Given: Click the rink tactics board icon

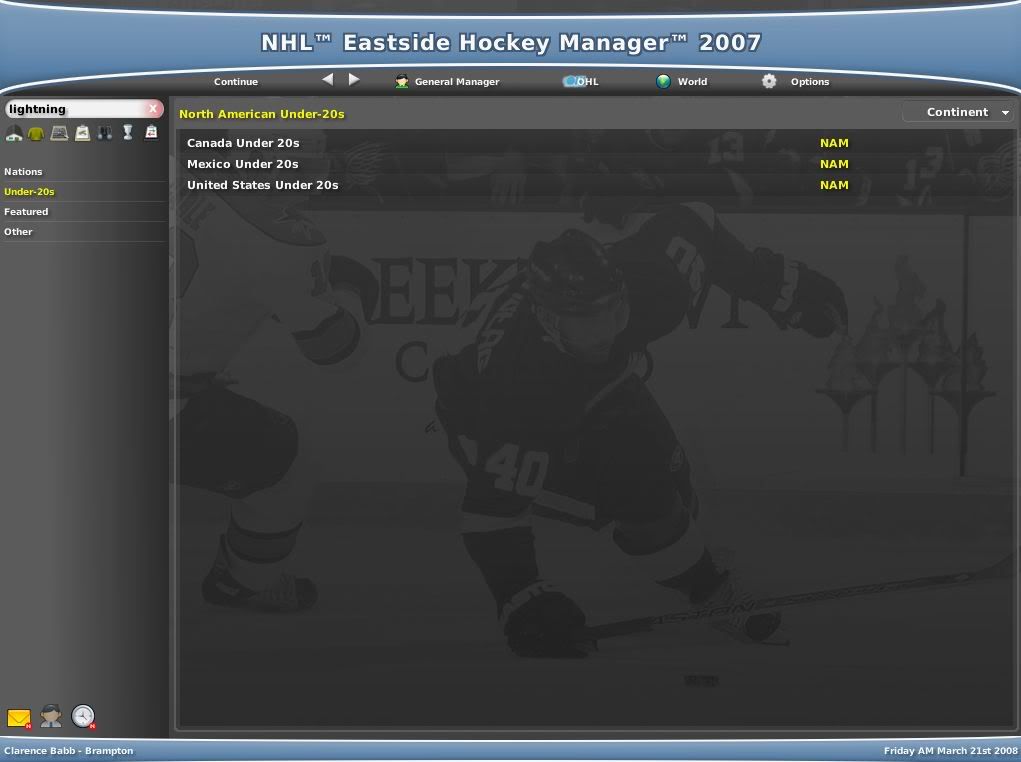Looking at the screenshot, I should pos(59,134).
